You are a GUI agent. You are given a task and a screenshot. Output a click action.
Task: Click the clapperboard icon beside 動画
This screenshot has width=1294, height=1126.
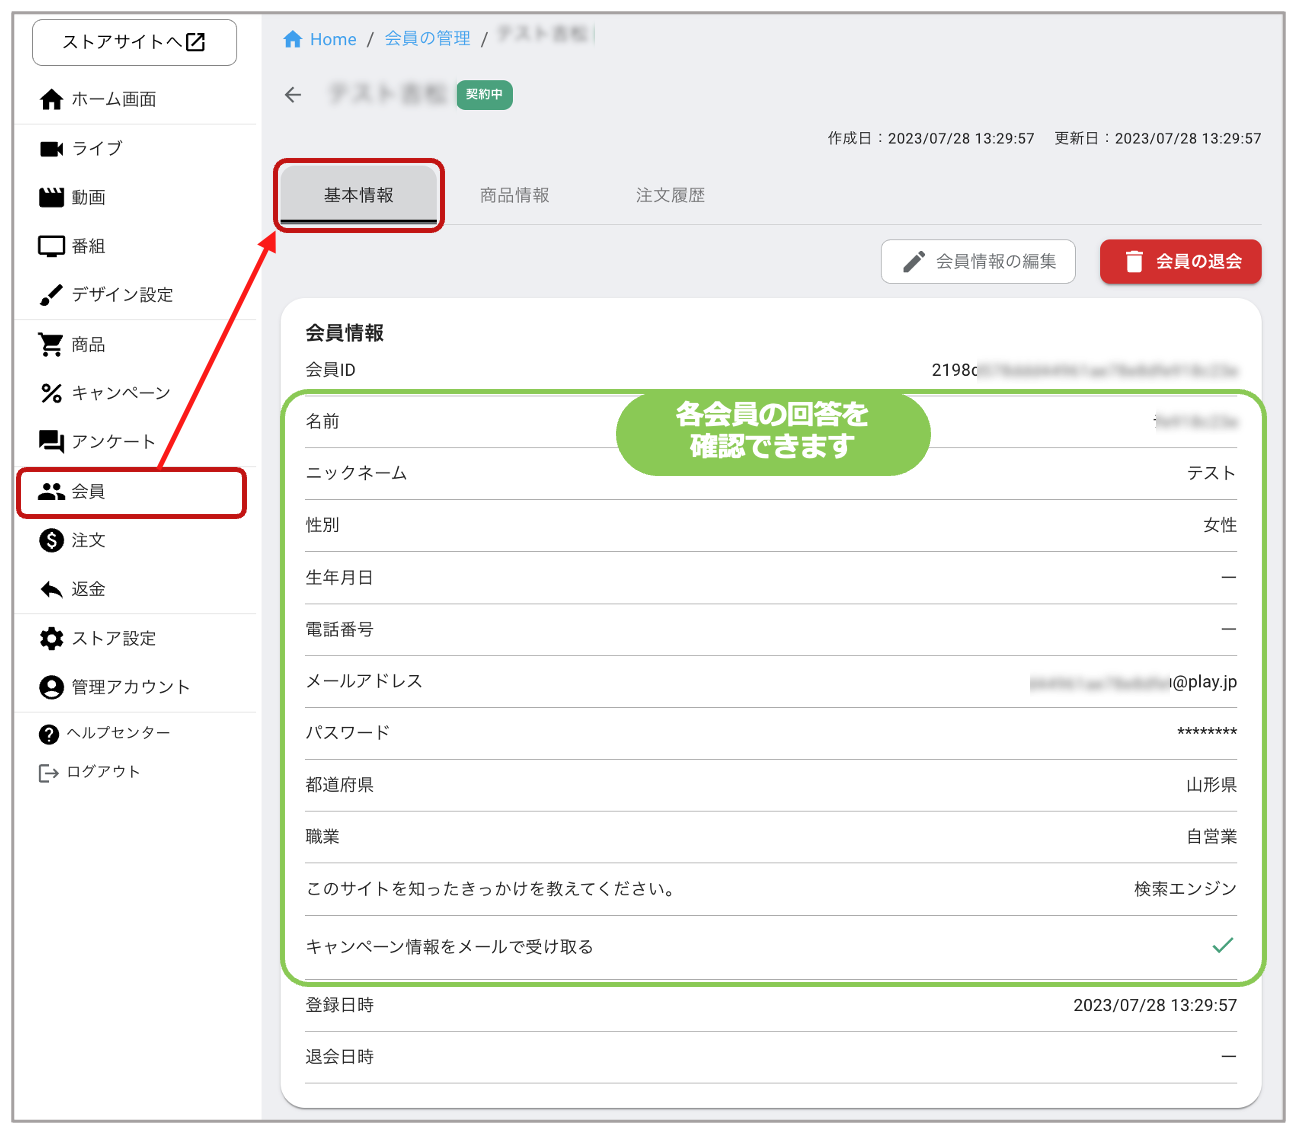pos(51,197)
